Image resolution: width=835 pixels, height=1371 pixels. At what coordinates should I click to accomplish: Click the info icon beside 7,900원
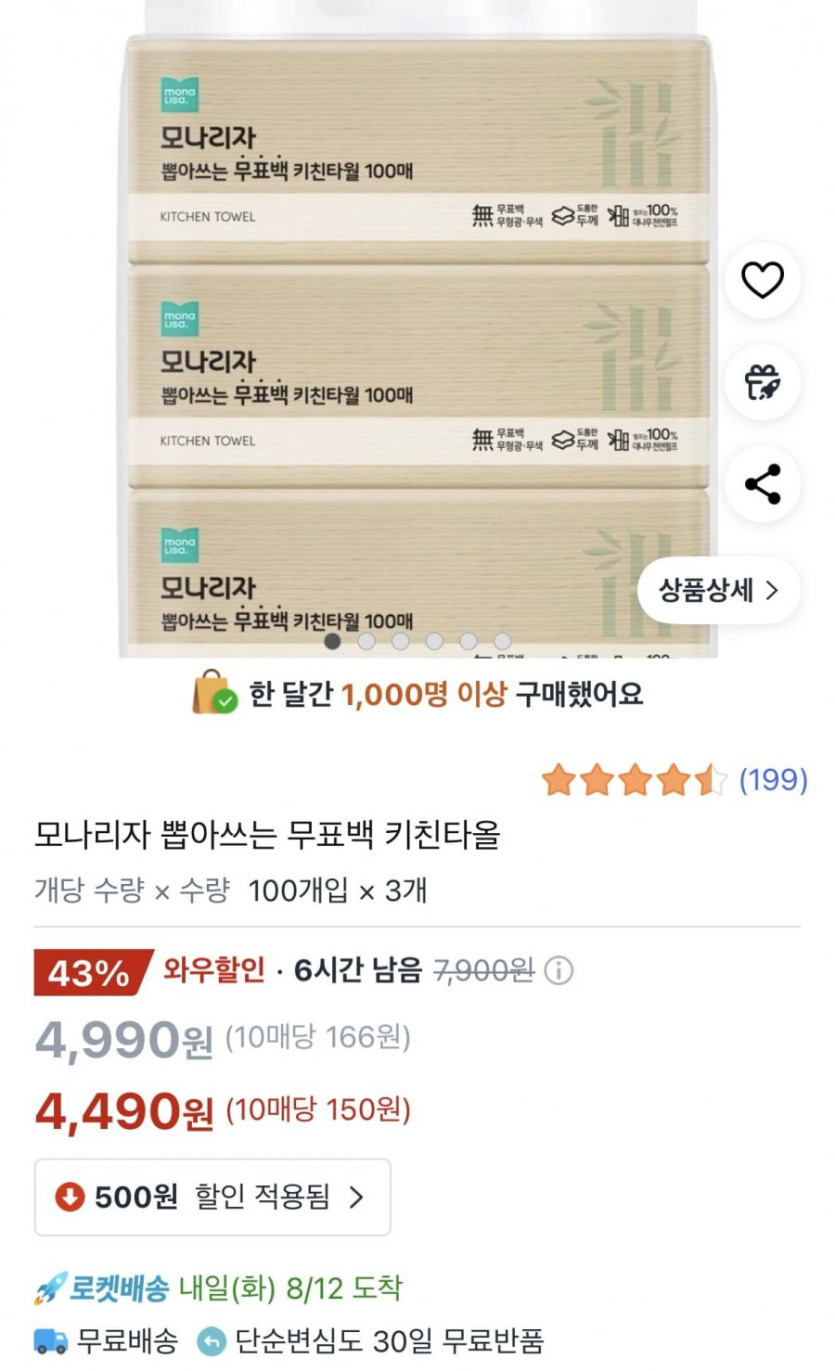(x=559, y=971)
